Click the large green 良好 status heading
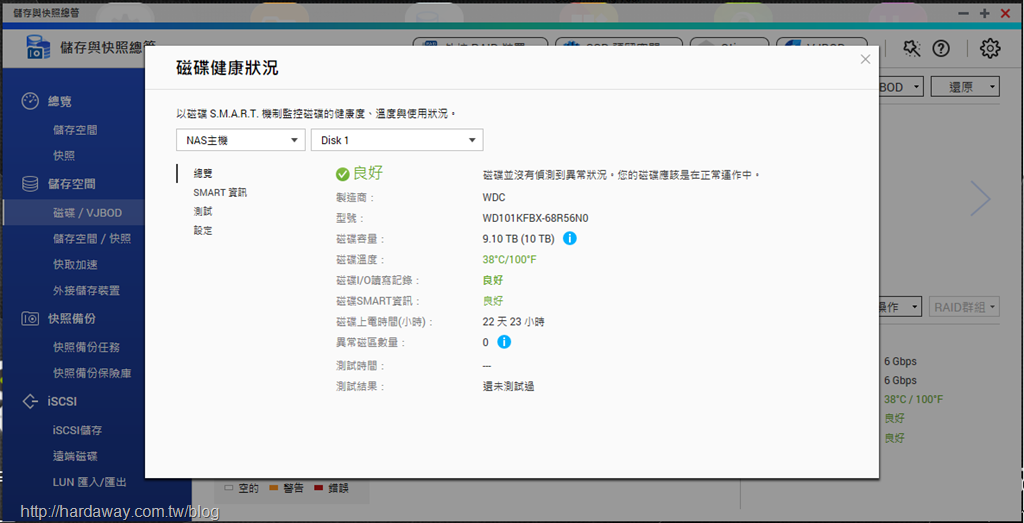 368,173
